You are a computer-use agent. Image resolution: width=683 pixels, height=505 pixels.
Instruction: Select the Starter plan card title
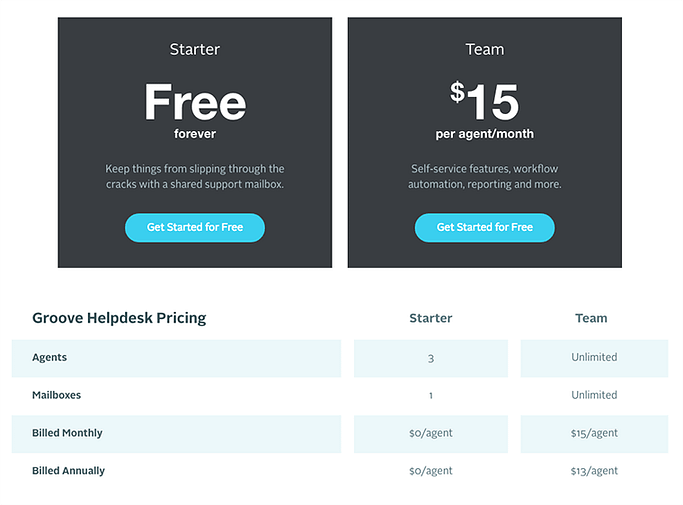195,49
